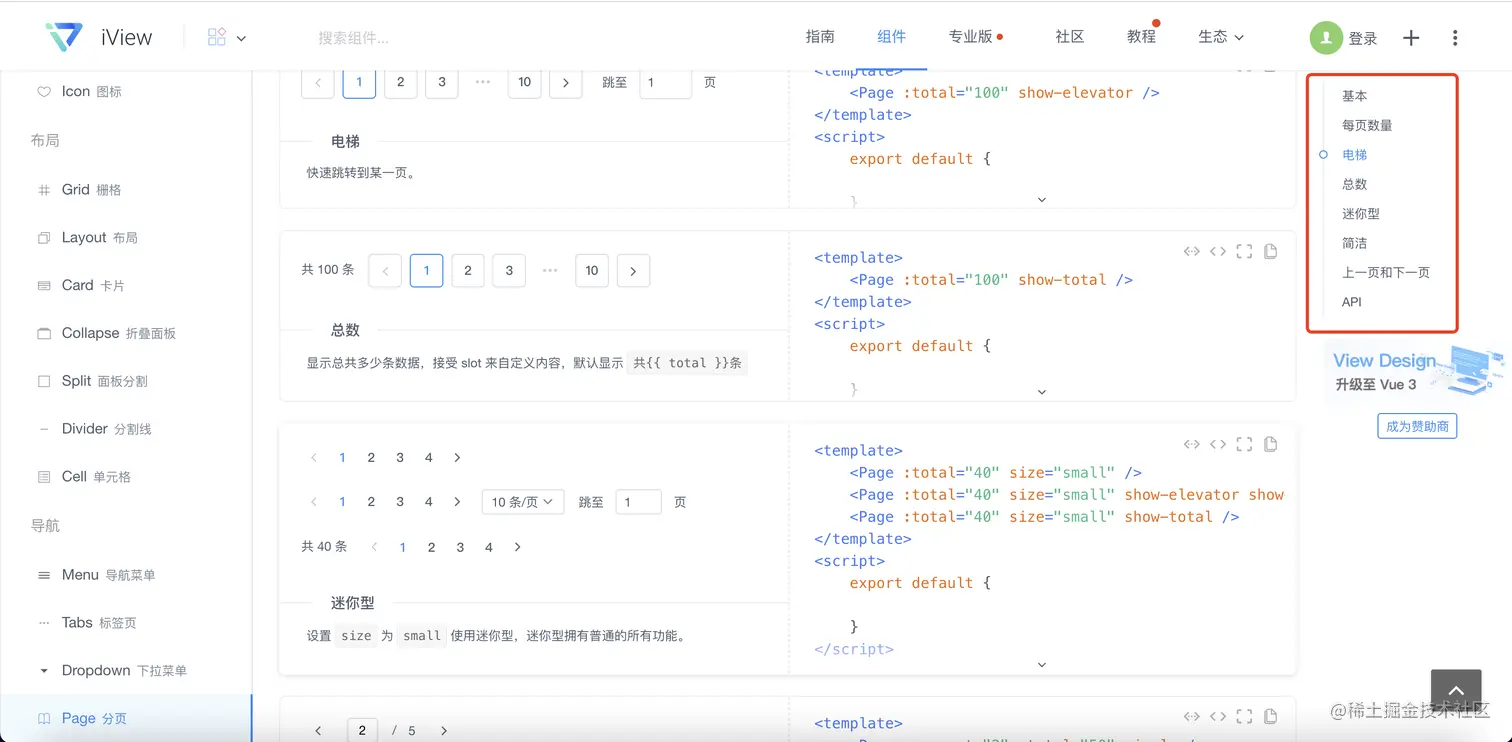Expand the code under the 总数 demo
The width and height of the screenshot is (1512, 742).
pyautogui.click(x=1042, y=393)
